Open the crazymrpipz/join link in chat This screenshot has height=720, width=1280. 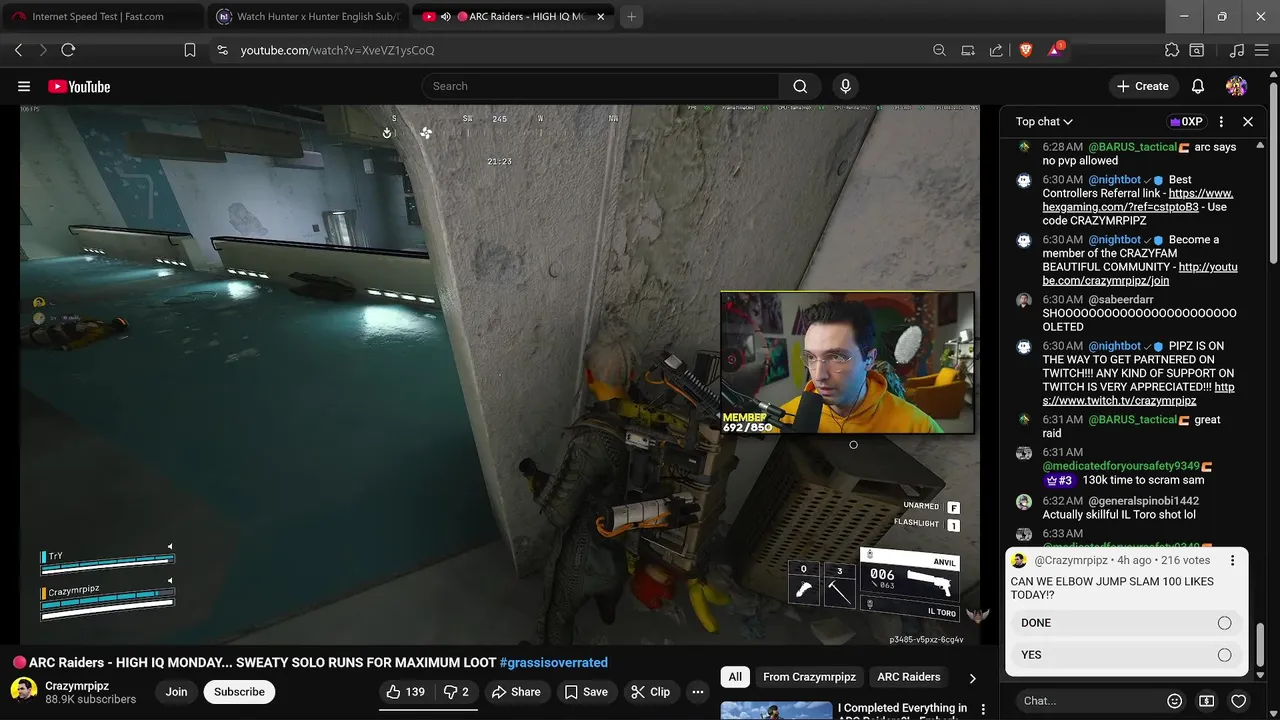coord(1140,274)
